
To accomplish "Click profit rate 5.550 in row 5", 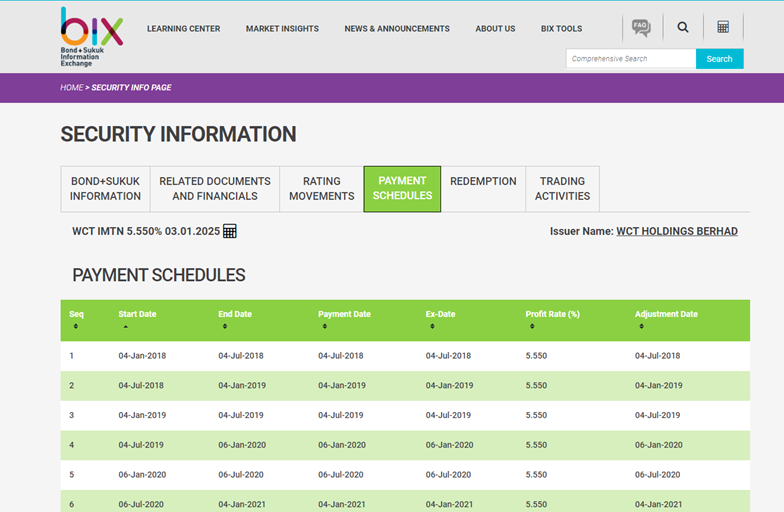I will pos(536,474).
